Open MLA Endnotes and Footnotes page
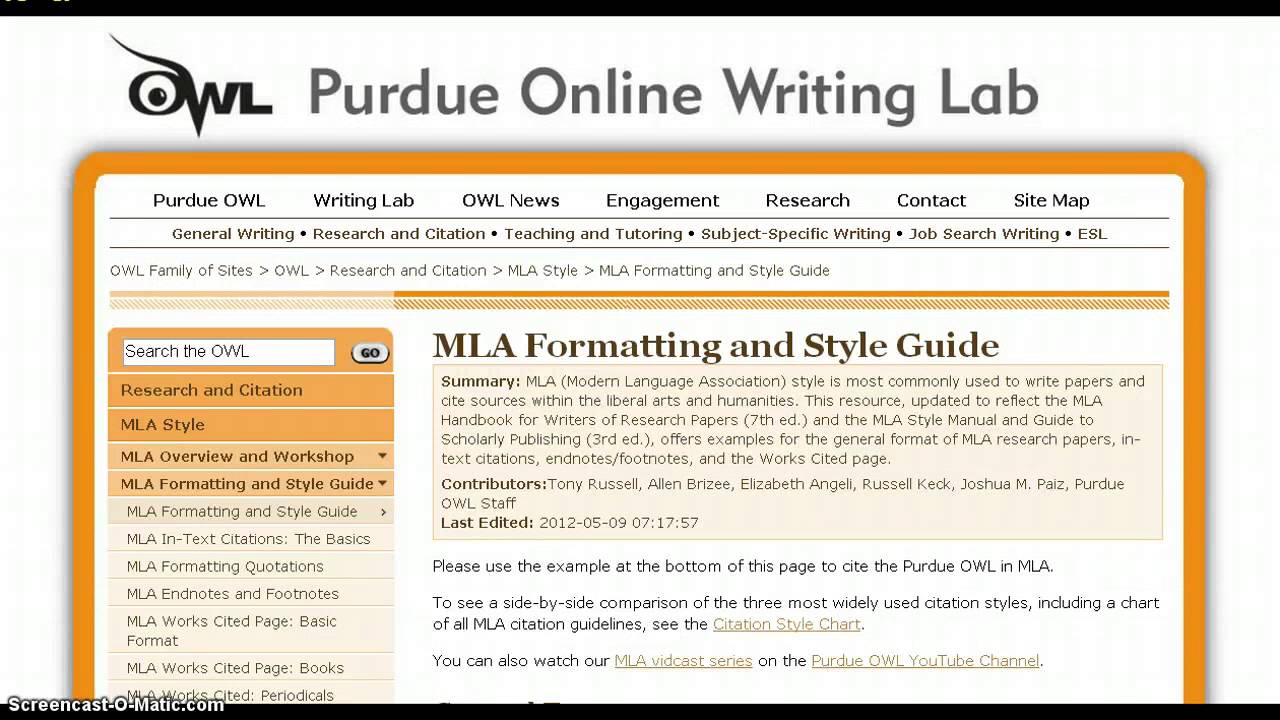 coord(232,594)
